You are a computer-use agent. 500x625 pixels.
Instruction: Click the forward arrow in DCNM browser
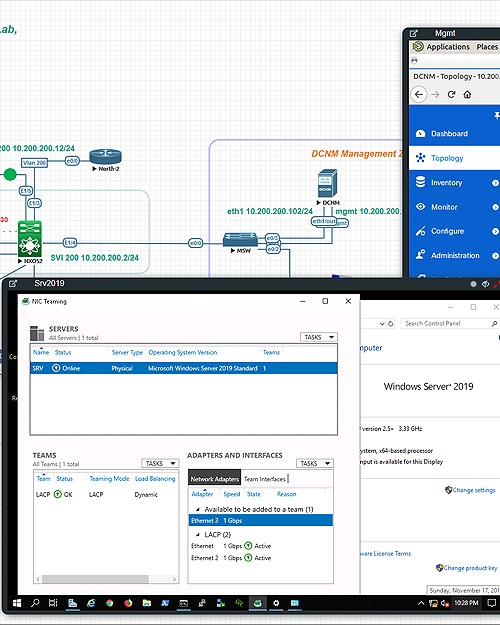pyautogui.click(x=435, y=94)
